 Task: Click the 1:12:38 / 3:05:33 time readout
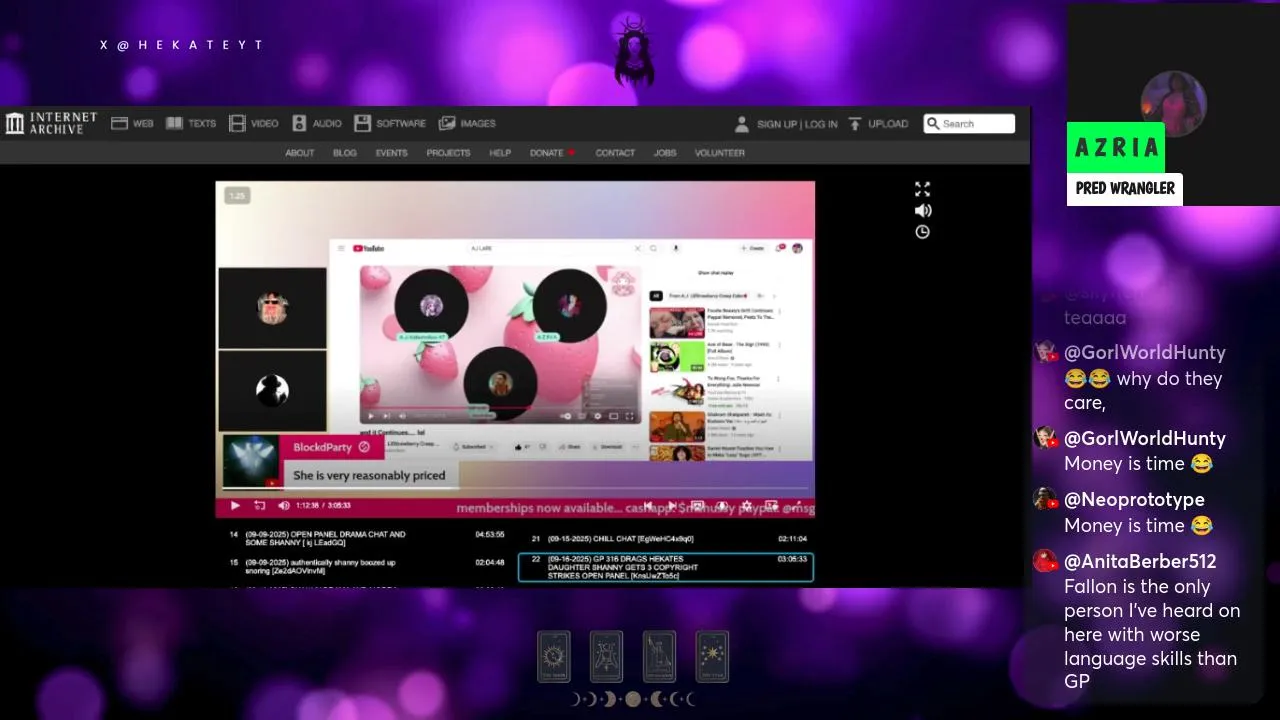click(323, 506)
